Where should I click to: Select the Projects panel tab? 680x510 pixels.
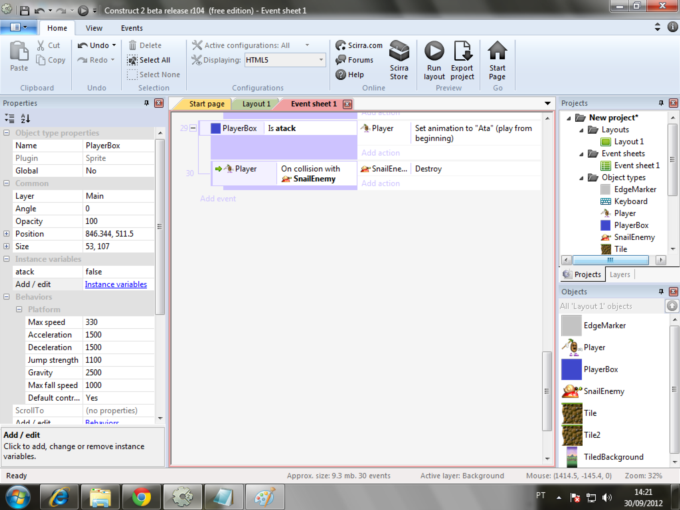coord(582,275)
